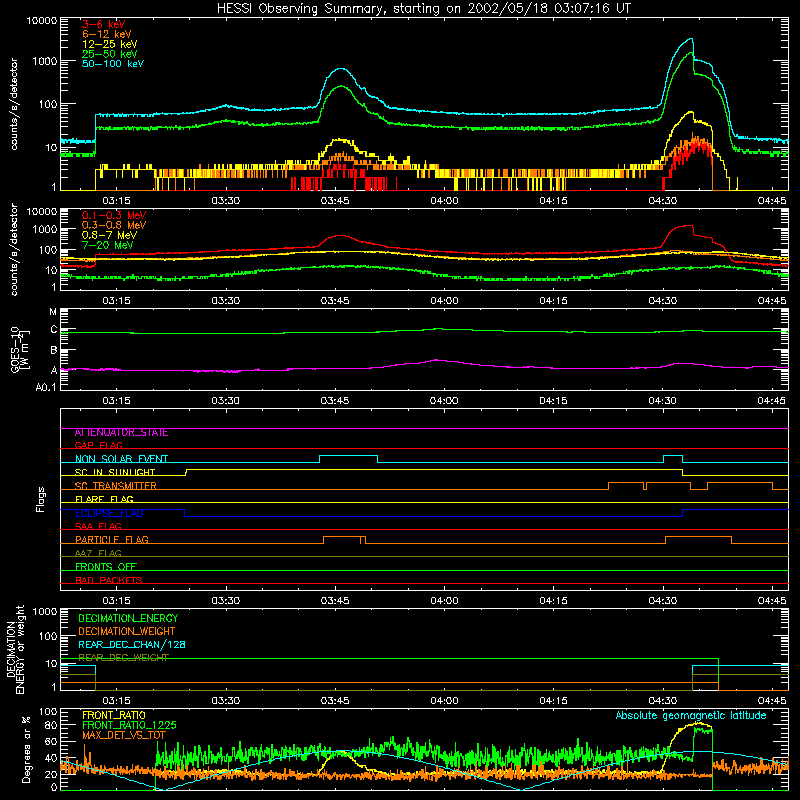800x800 pixels.
Task: Click the NON_SOLAR_EVENT flag label
Action: tap(121, 459)
